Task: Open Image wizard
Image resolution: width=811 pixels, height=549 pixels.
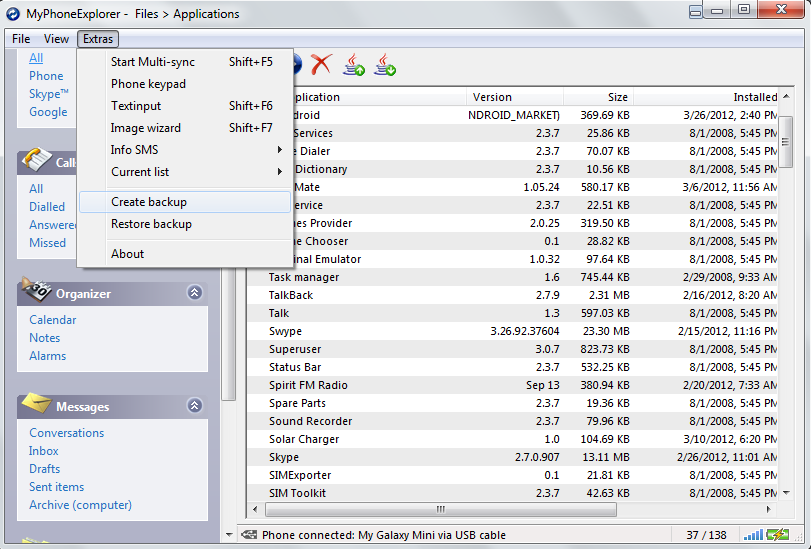Action: click(x=185, y=128)
